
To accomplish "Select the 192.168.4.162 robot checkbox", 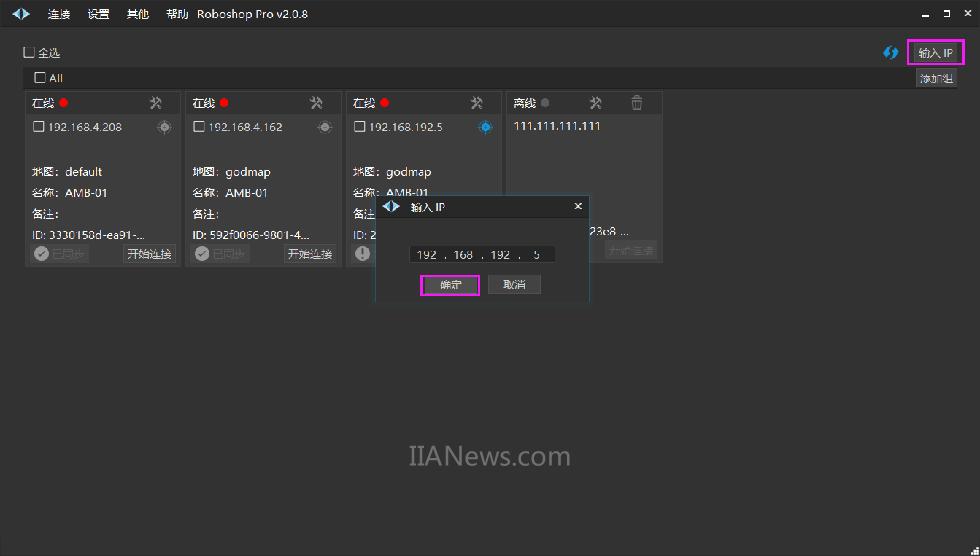I will click(x=199, y=127).
